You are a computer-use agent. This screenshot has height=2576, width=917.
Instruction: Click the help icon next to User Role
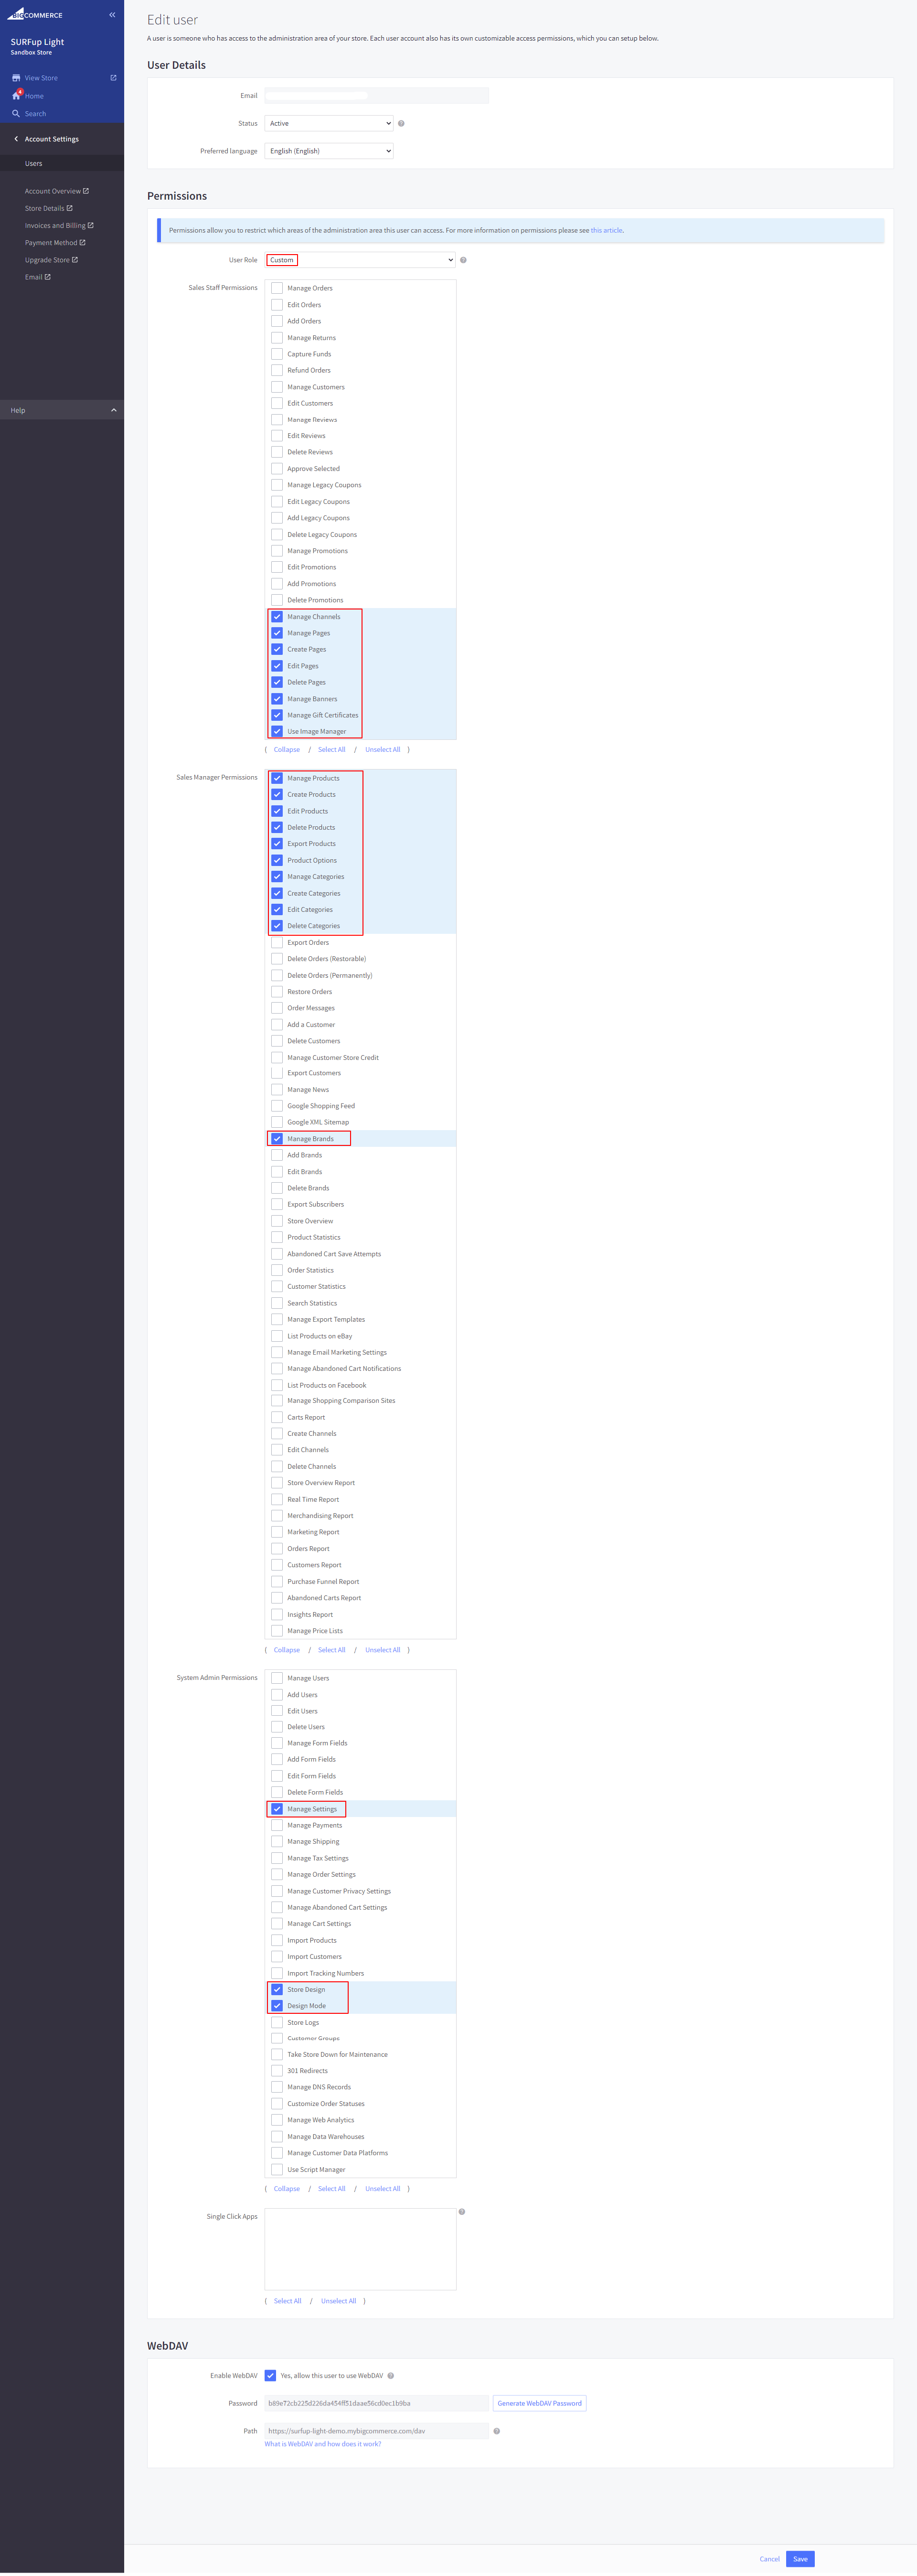[463, 260]
